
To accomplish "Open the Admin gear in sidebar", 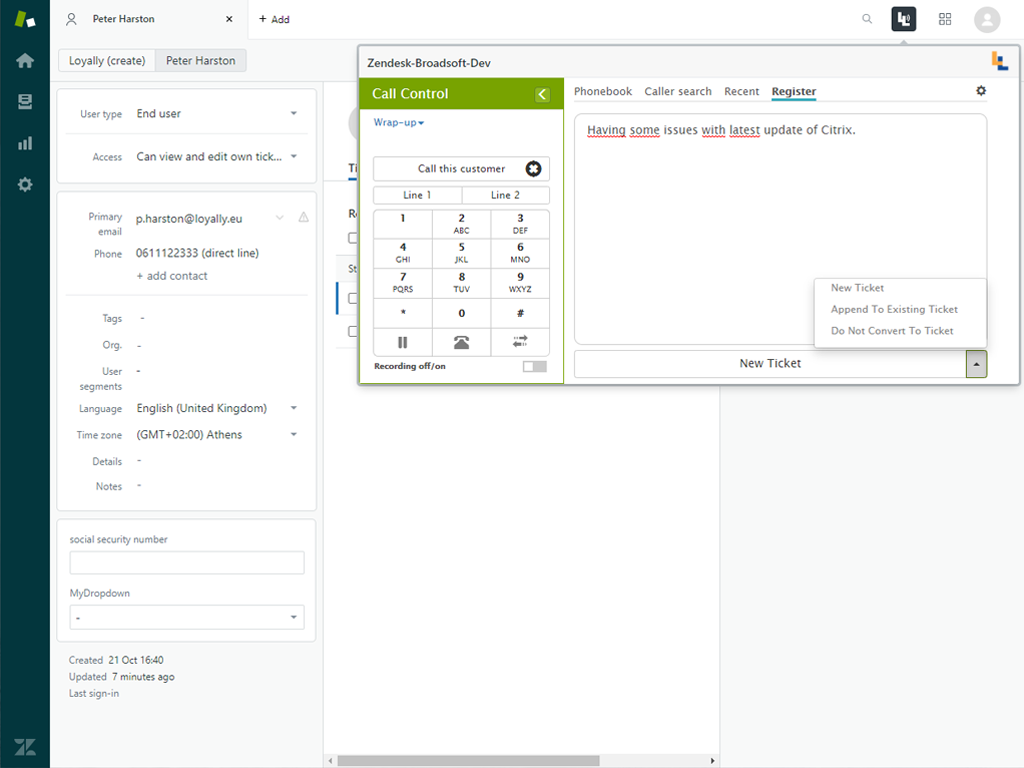I will [25, 184].
